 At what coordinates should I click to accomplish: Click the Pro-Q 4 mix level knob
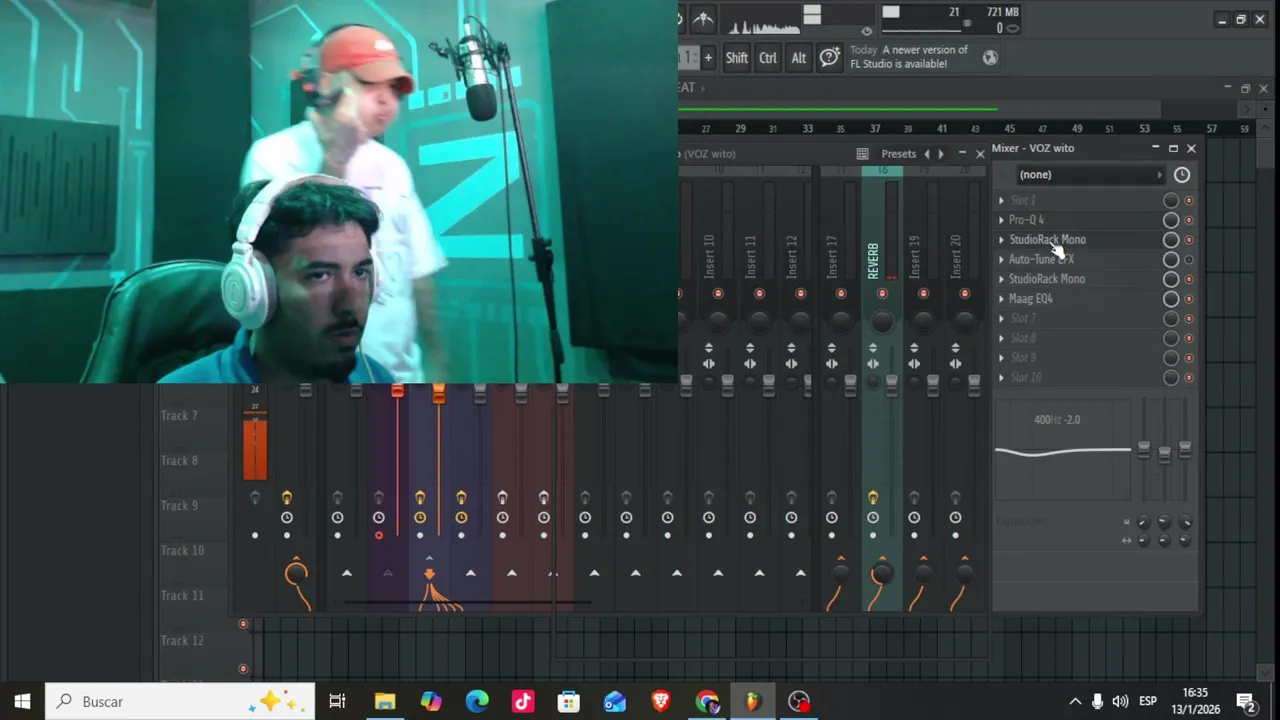(1171, 220)
